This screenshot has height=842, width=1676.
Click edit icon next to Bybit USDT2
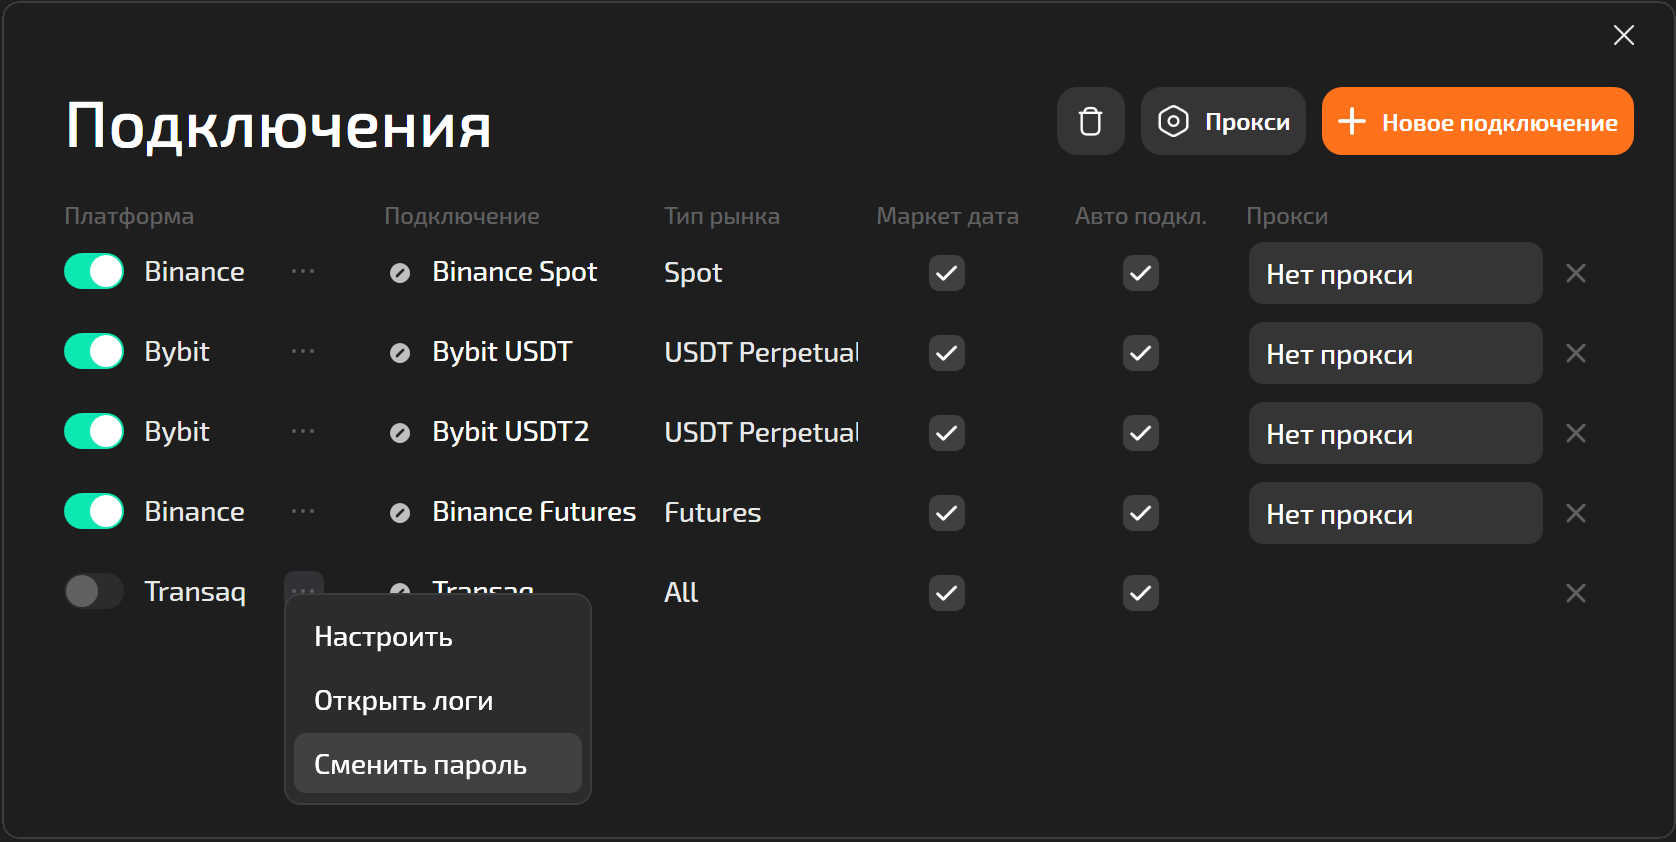click(400, 433)
